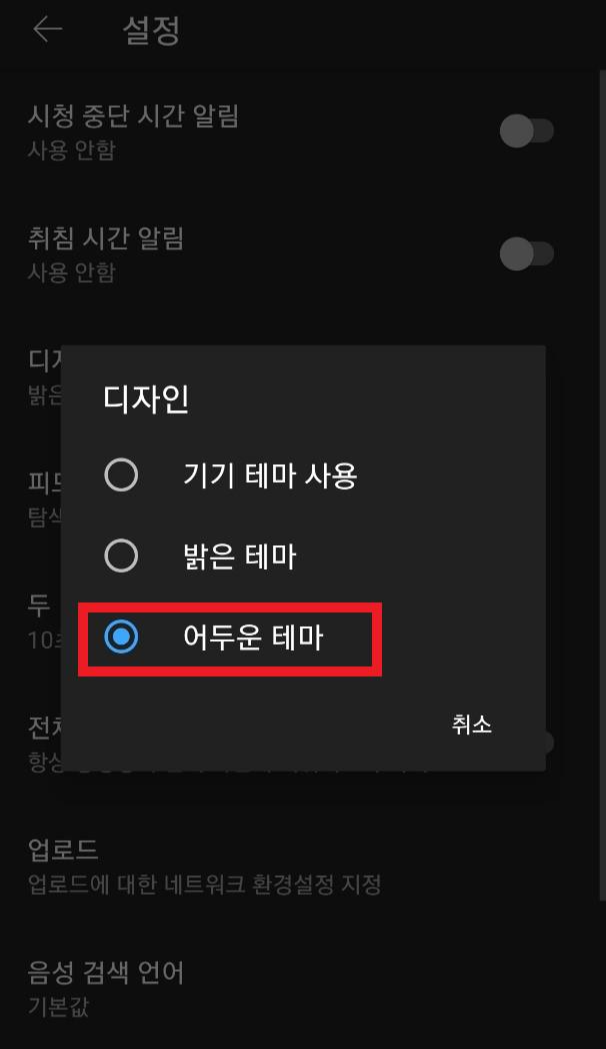Go back using the arrow icon
606x1049 pixels.
[47, 29]
